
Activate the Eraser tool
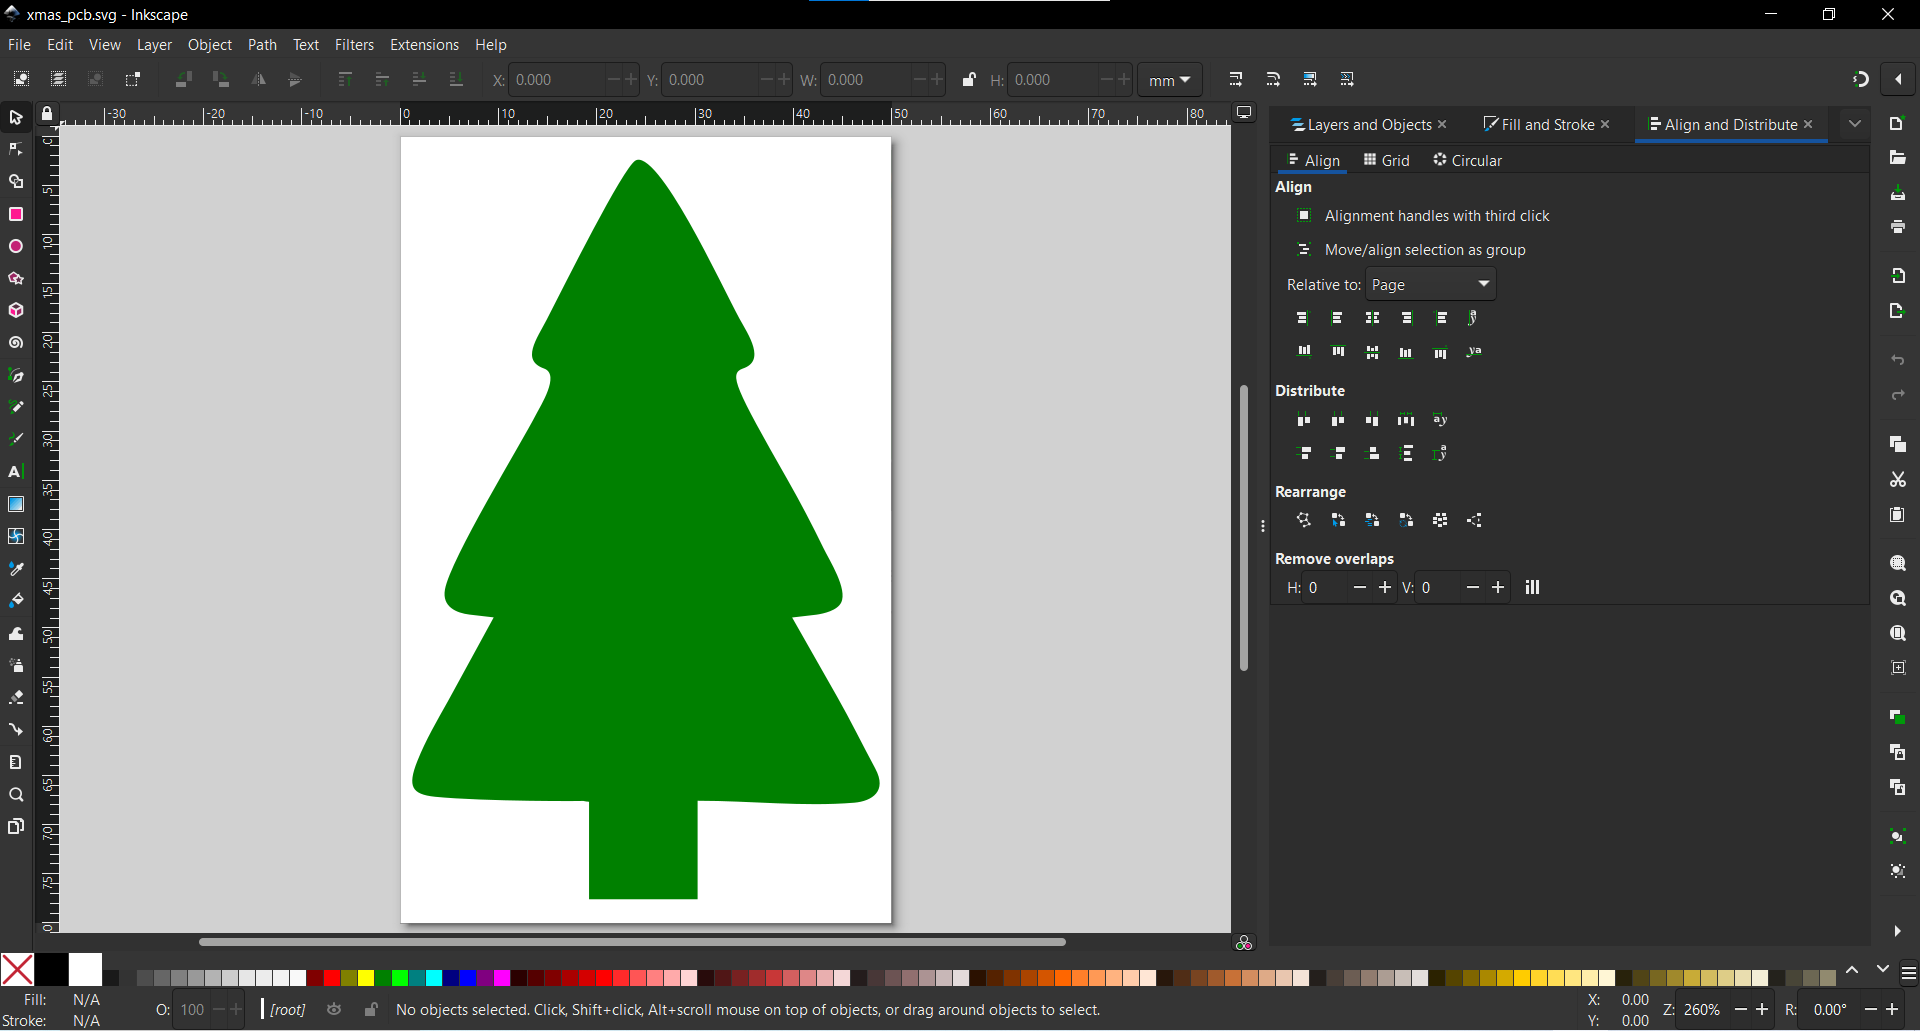(x=16, y=697)
